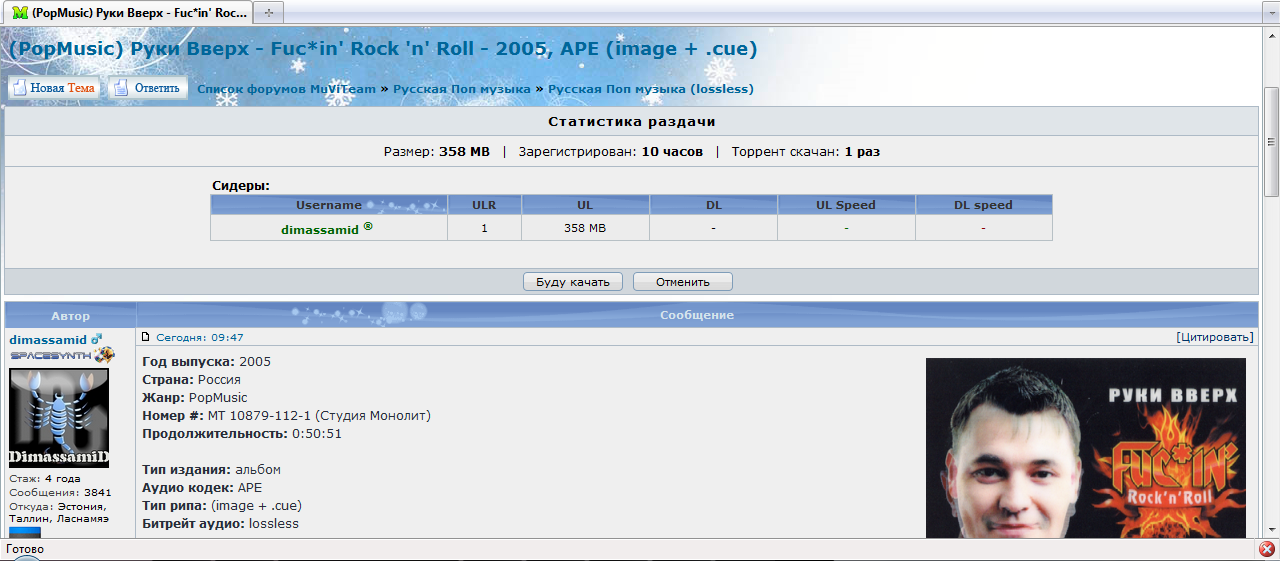1280x561 pixels.
Task: Click the topic title heading link
Action: 383,48
